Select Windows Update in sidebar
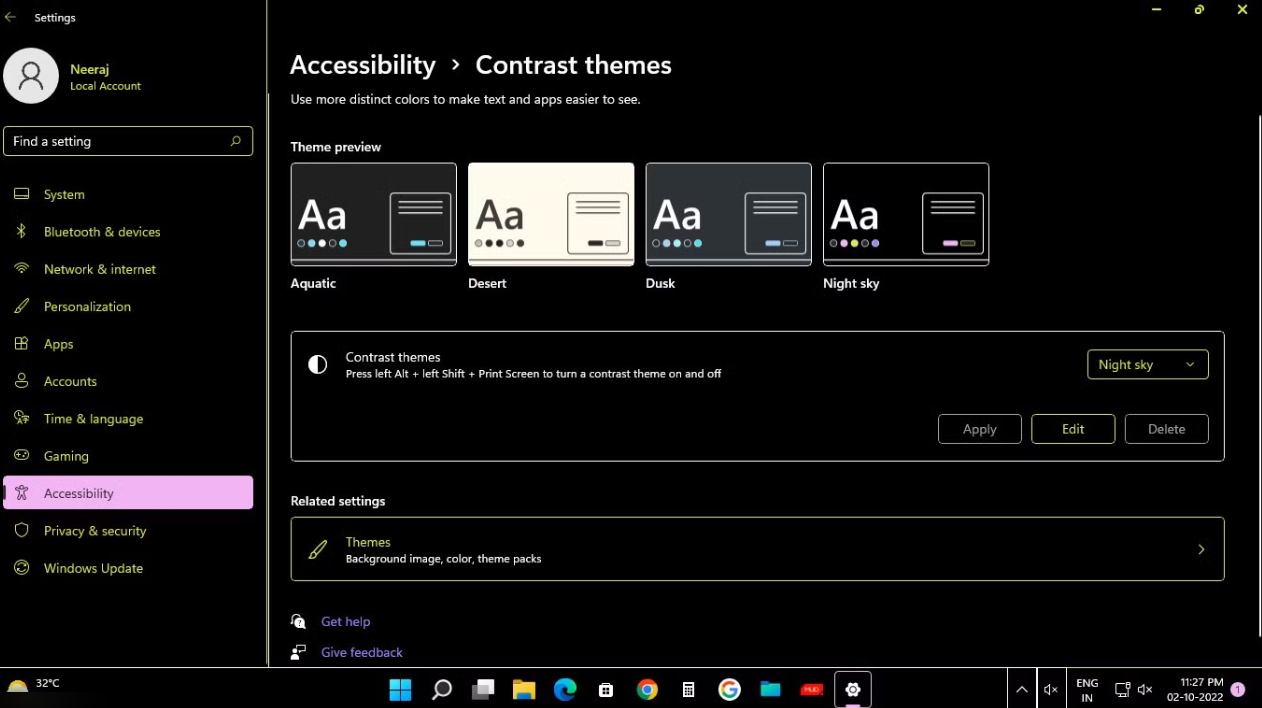1262x708 pixels. click(93, 568)
